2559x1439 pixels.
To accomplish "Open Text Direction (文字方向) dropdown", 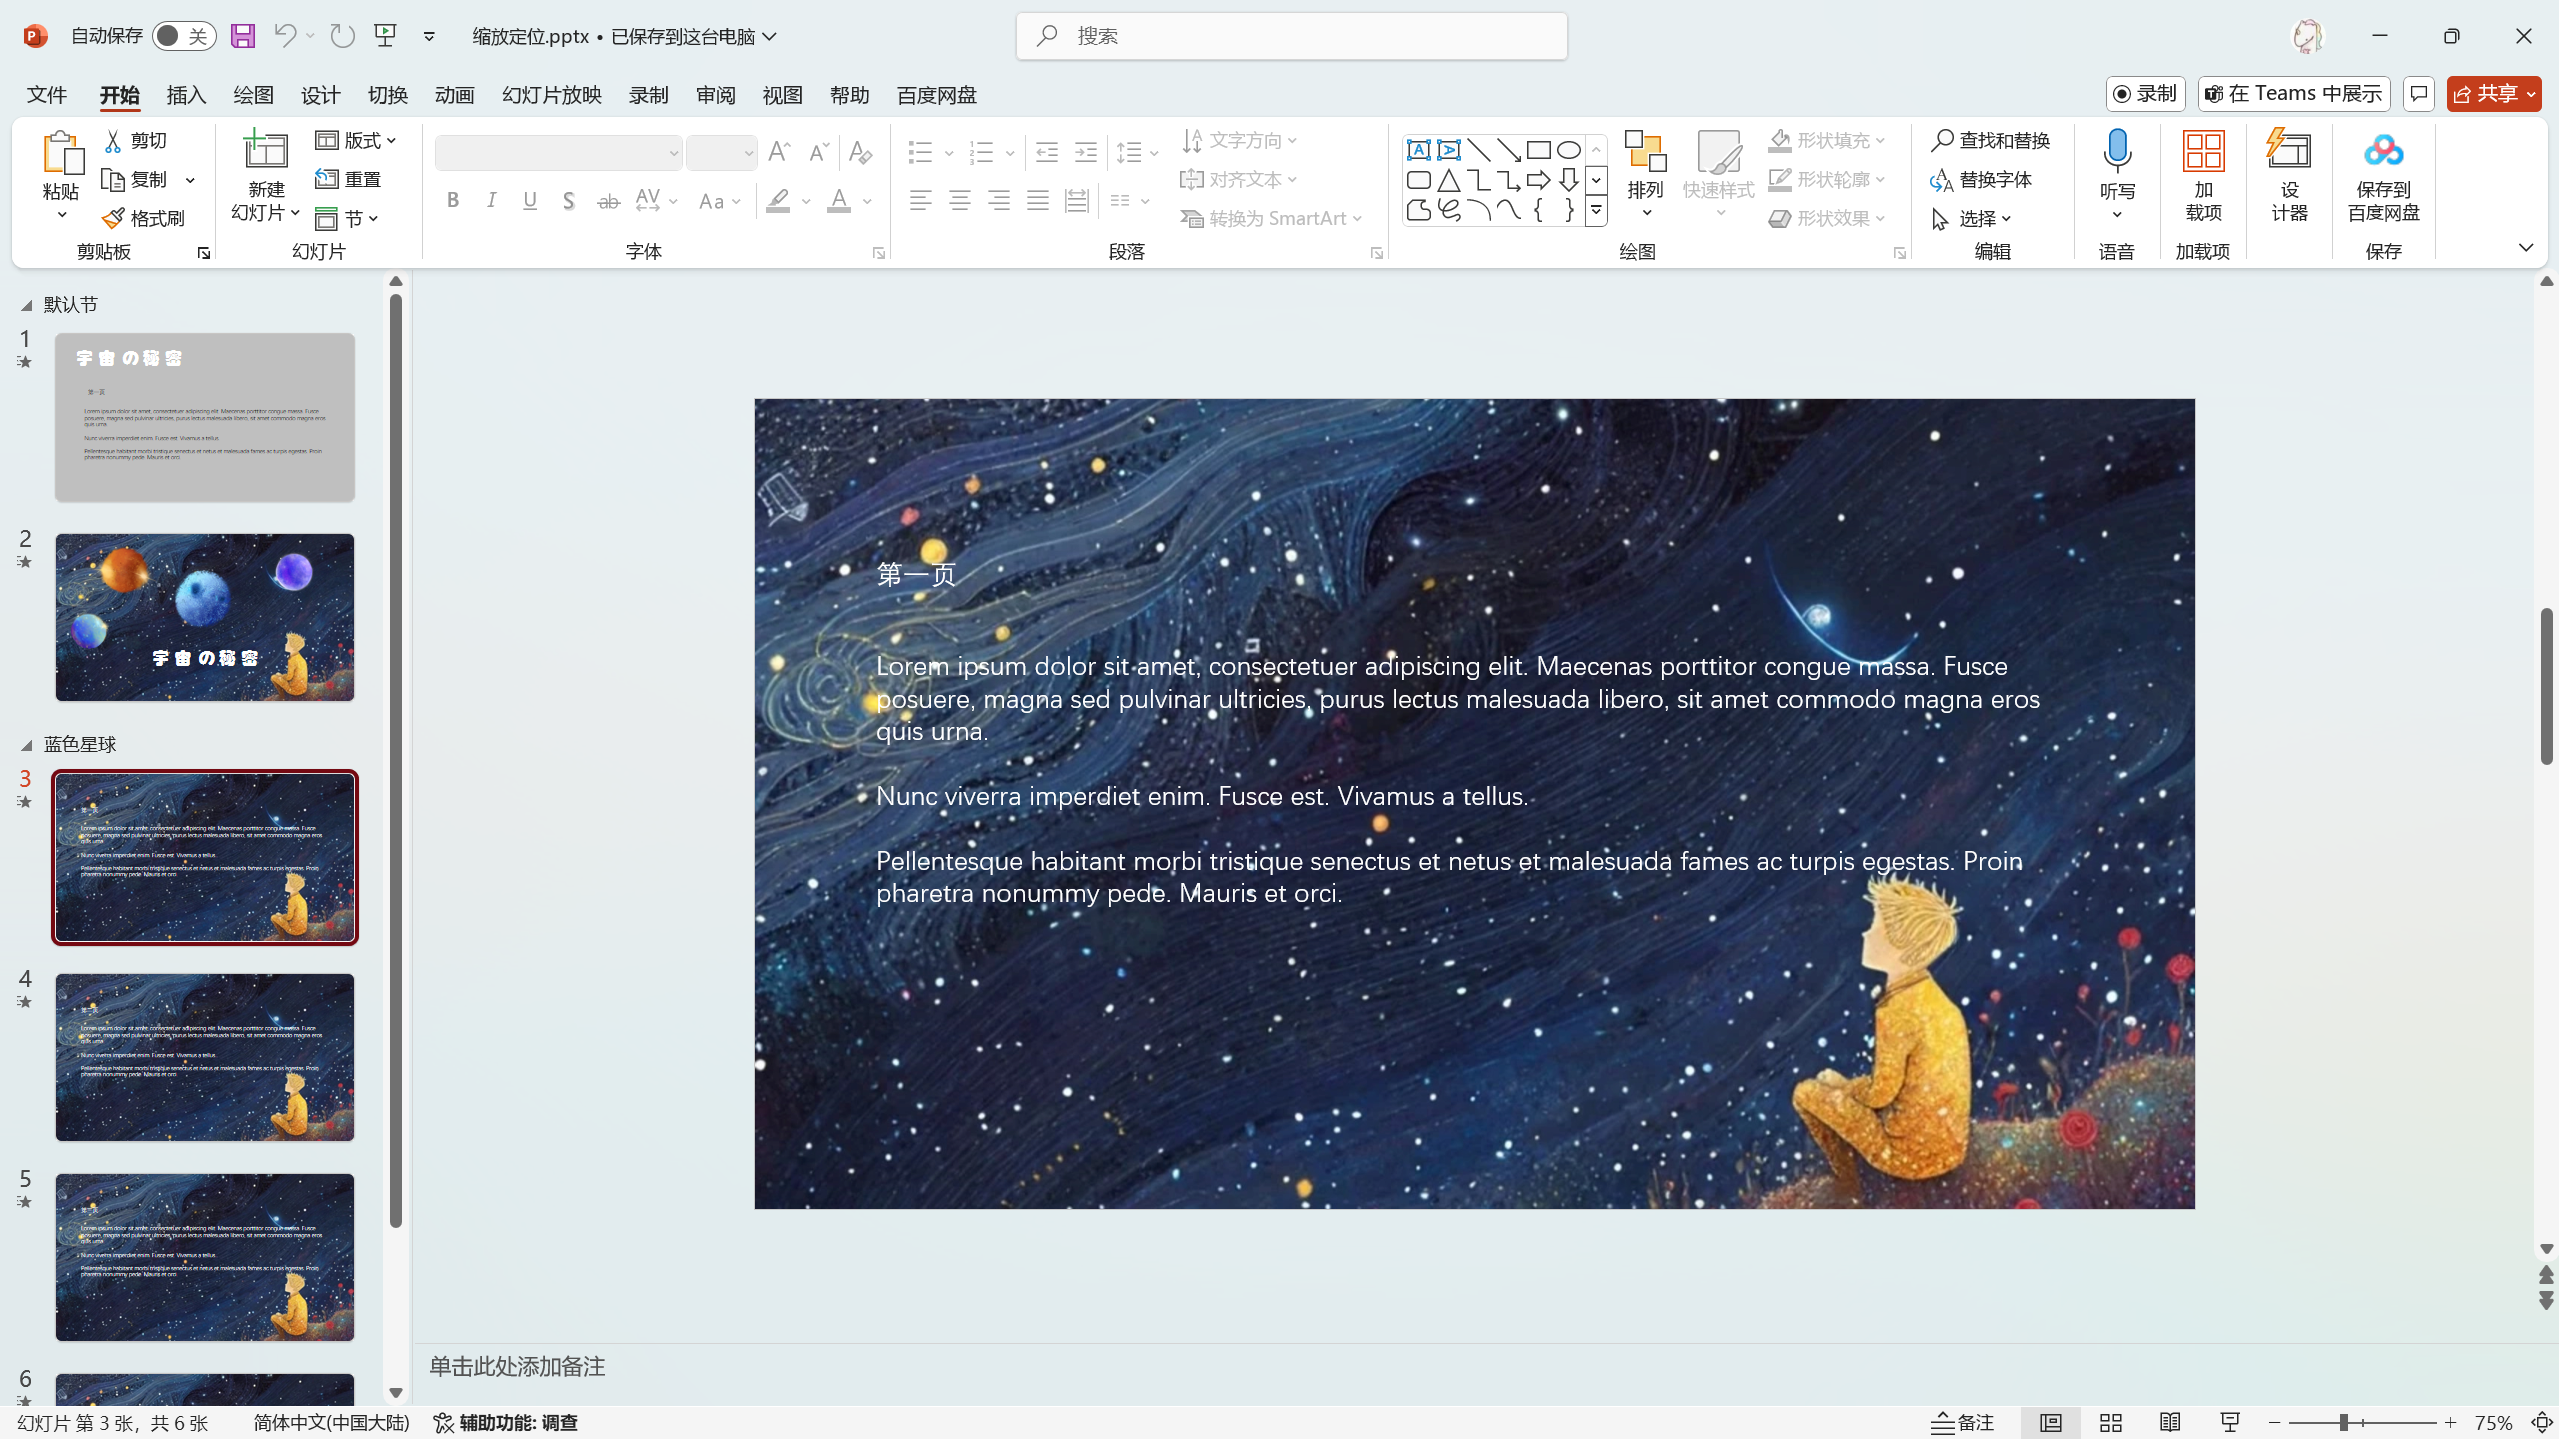I will tap(1240, 140).
